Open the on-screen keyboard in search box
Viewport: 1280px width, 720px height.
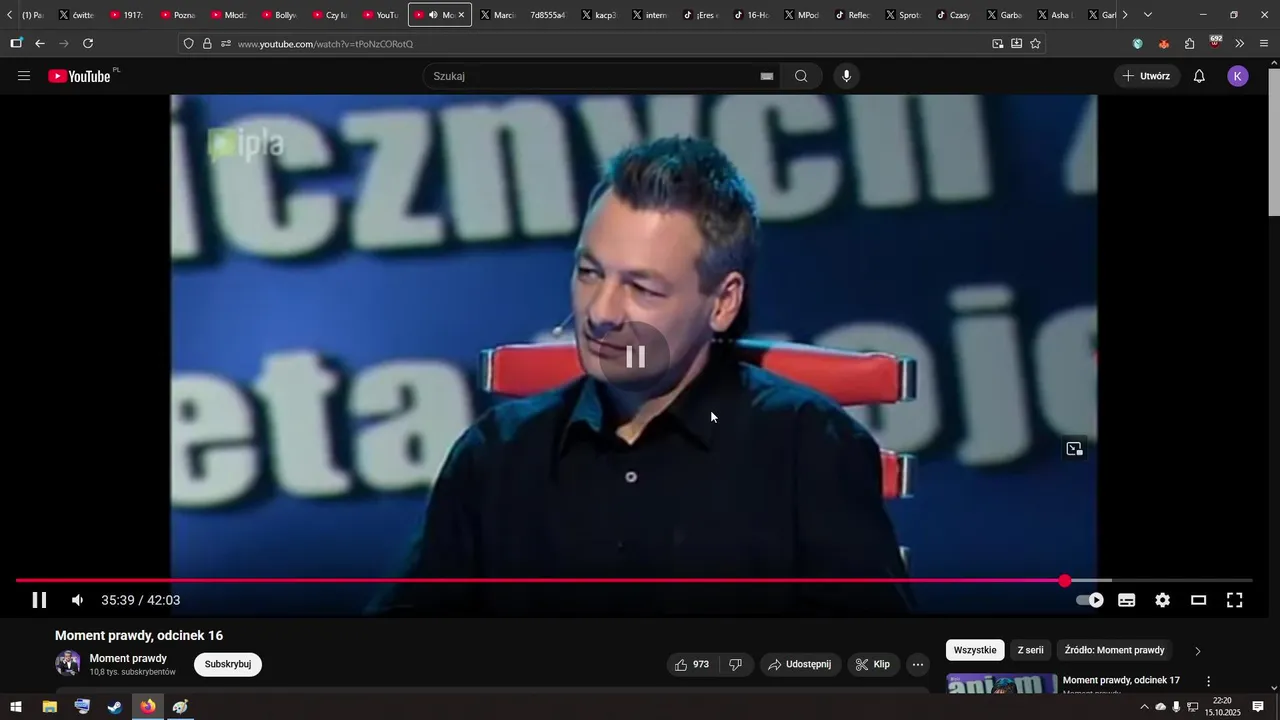pyautogui.click(x=767, y=76)
